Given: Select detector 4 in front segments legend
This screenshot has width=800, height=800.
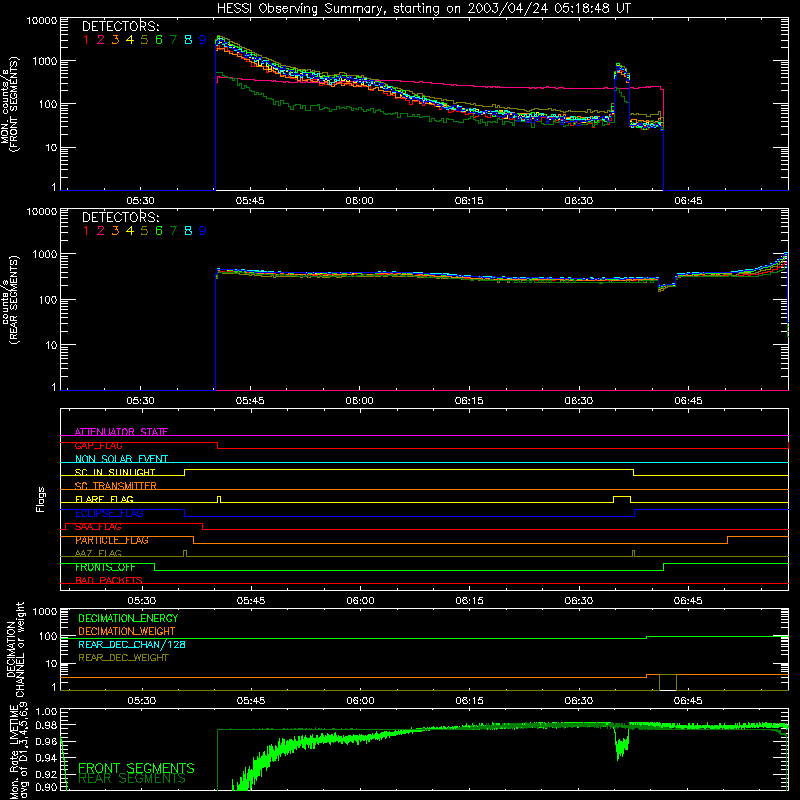Looking at the screenshot, I should (x=130, y=40).
